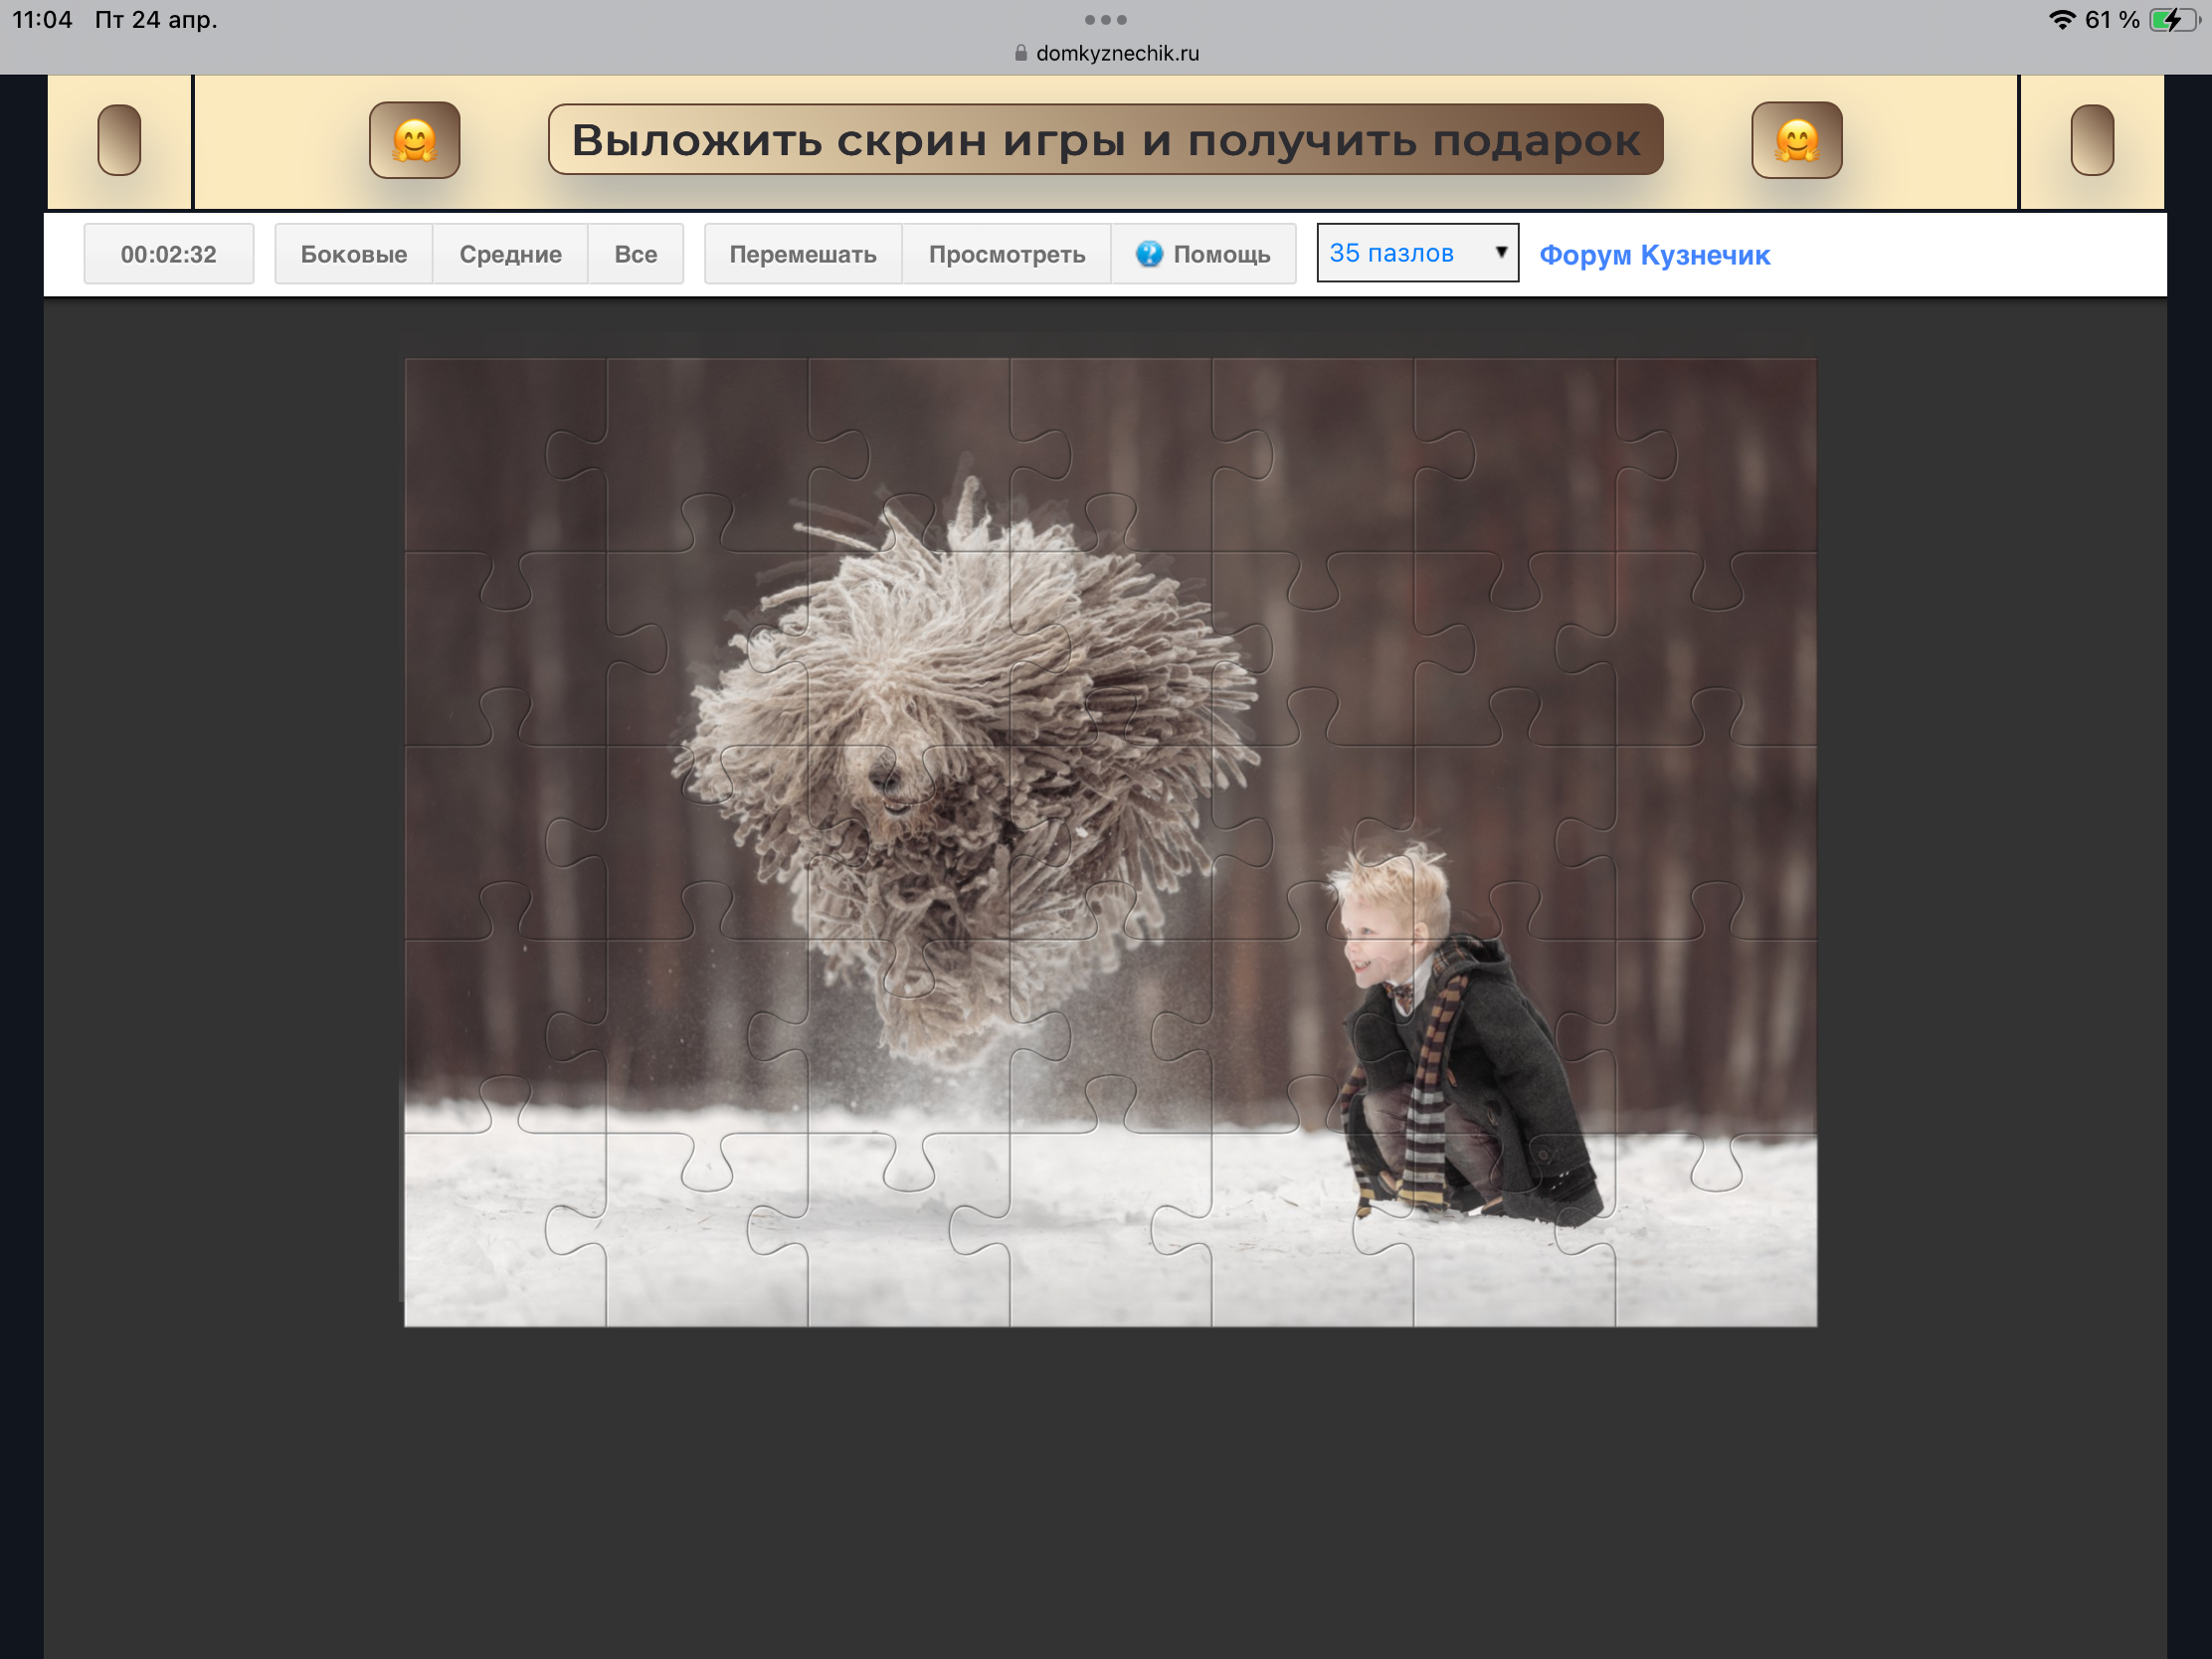Click the Выложить скрин игры banner
The width and height of the screenshot is (2212, 1659).
[x=1105, y=140]
